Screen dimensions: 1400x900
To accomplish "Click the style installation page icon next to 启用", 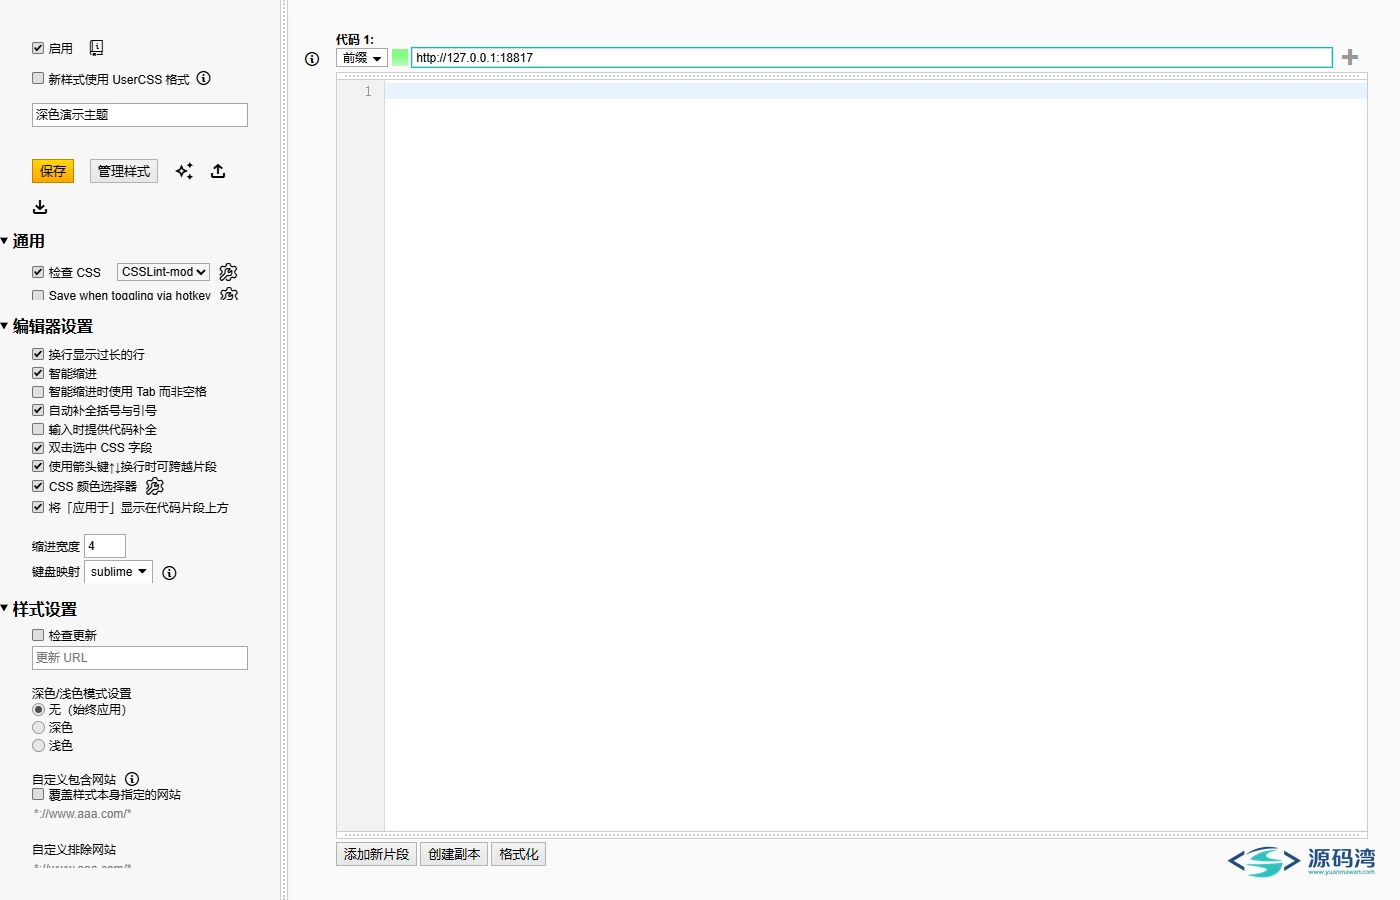I will click(96, 48).
